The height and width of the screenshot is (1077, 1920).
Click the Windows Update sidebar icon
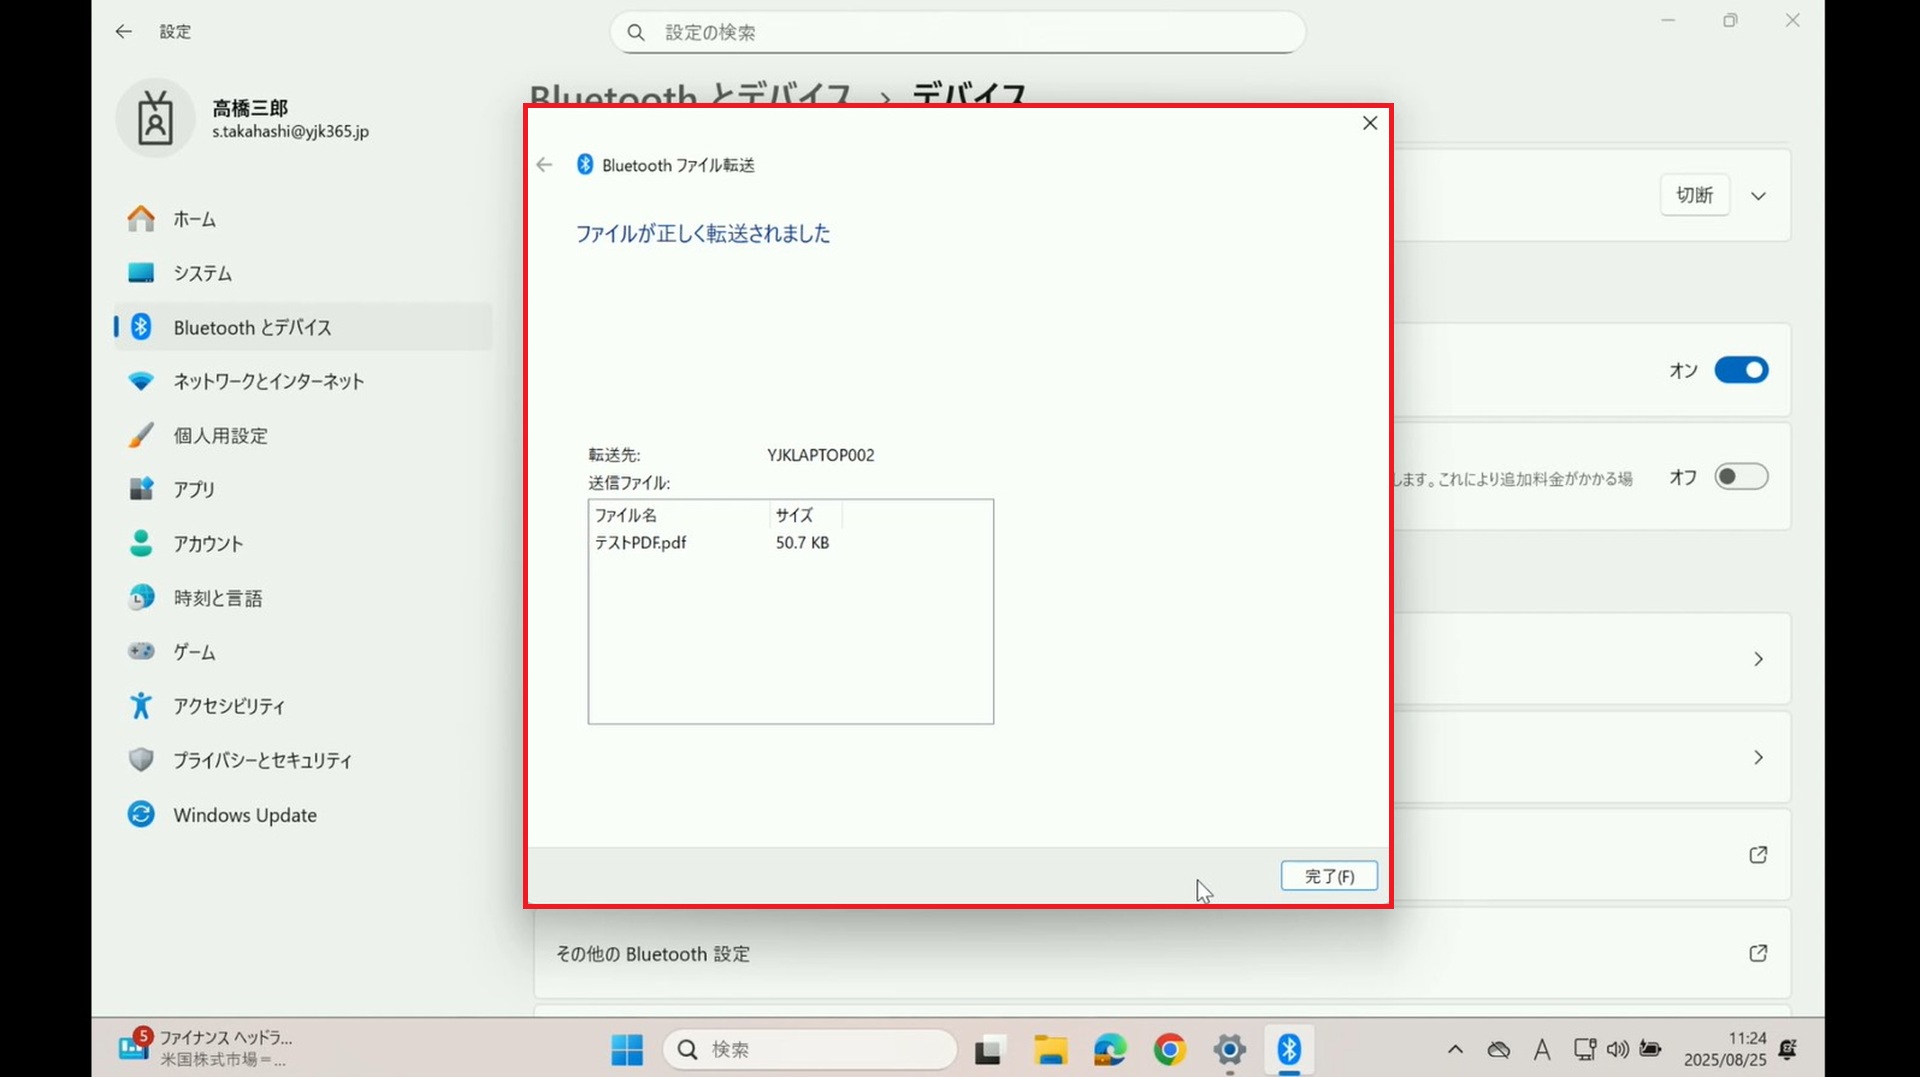(x=141, y=814)
